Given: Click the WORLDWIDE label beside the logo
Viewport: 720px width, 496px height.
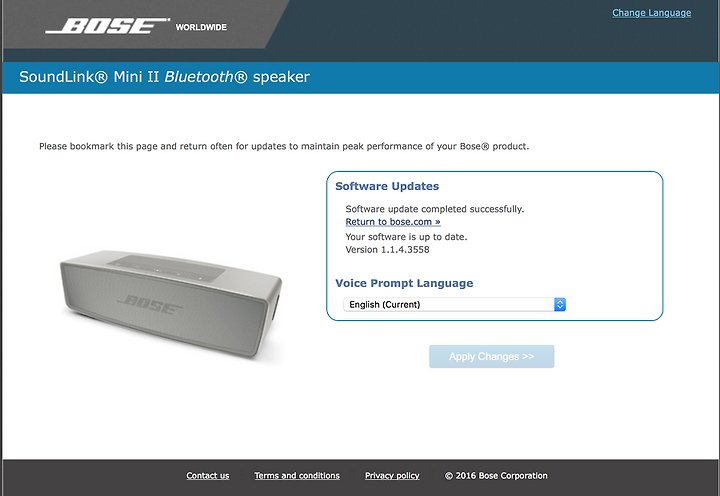Looking at the screenshot, I should tap(201, 27).
